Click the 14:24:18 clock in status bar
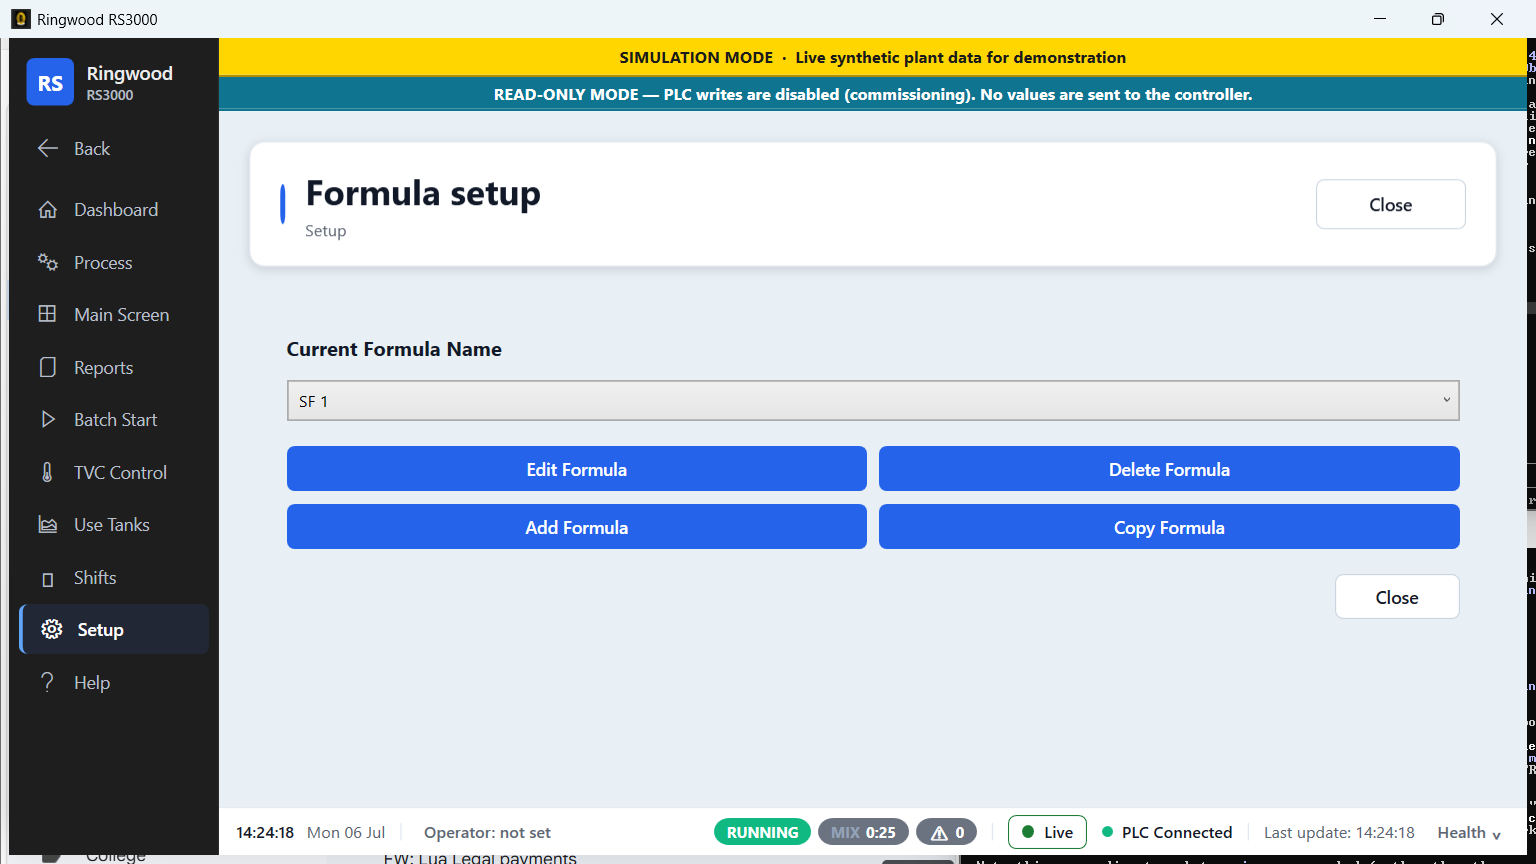 click(x=265, y=832)
